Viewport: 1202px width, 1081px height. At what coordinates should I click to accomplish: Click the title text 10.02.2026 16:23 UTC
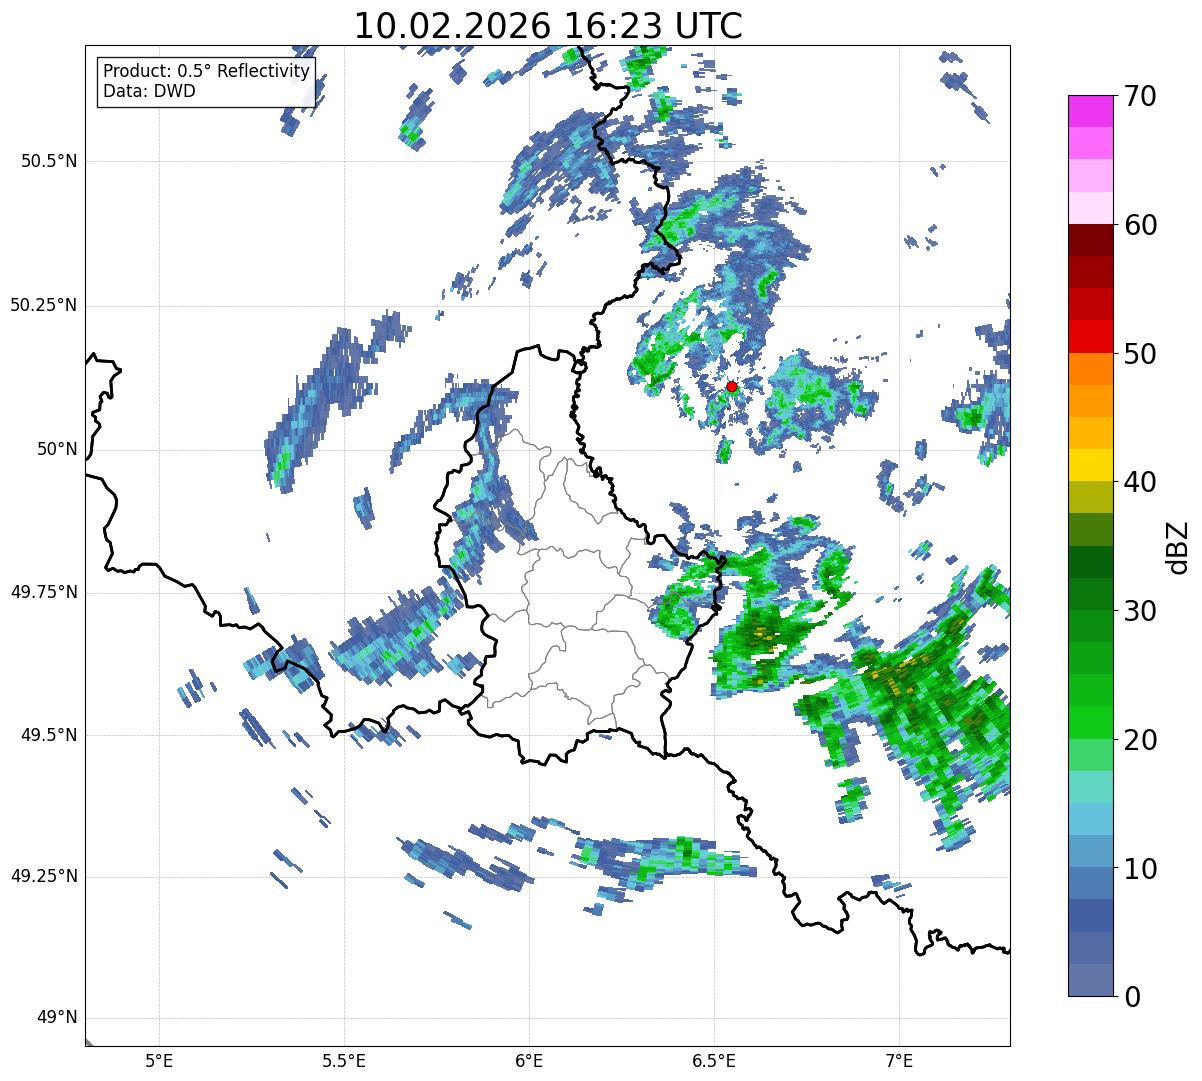(x=548, y=26)
